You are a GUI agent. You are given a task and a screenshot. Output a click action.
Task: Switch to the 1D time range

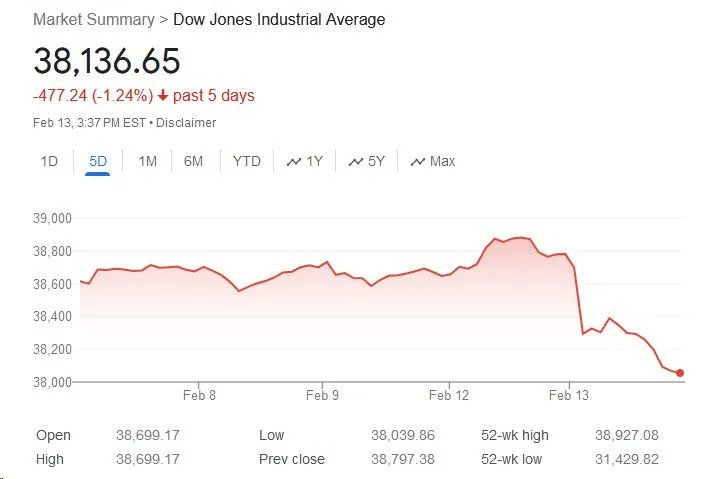[49, 161]
